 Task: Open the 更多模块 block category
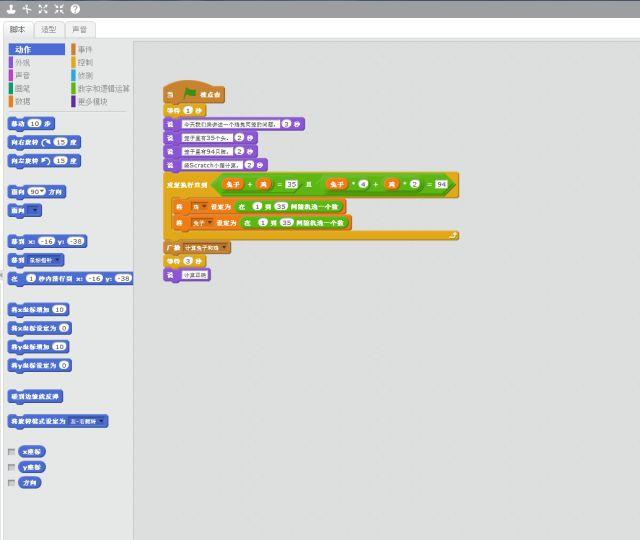click(92, 101)
